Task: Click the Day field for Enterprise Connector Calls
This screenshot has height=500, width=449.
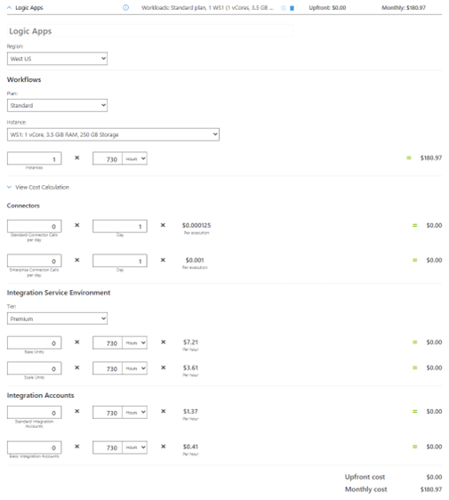Action: click(x=120, y=261)
